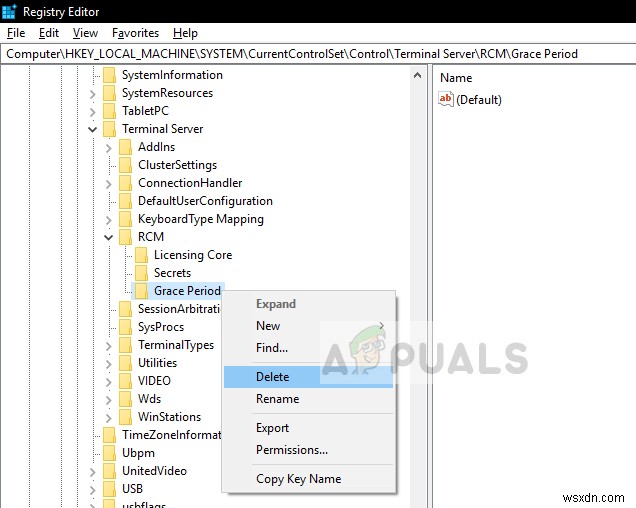The width and height of the screenshot is (636, 508).
Task: Select the TerminalTypes folder icon
Action: pos(126,345)
